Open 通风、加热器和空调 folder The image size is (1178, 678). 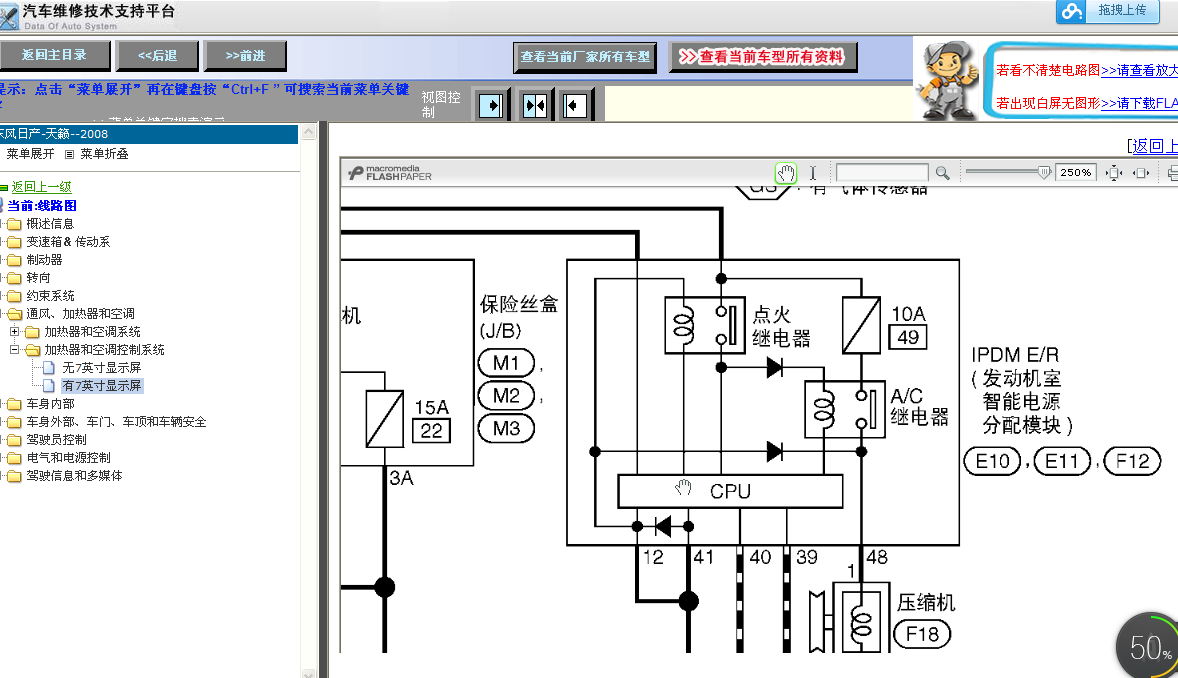[80, 313]
